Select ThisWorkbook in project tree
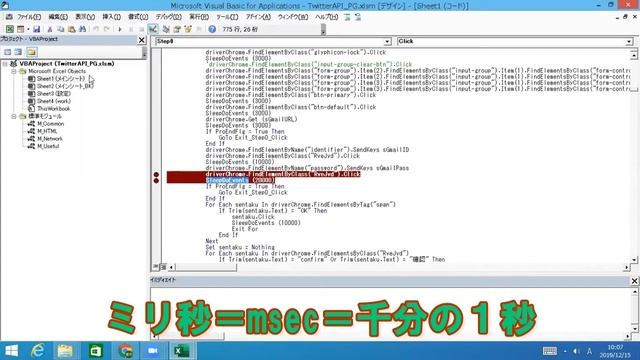The width and height of the screenshot is (640, 360). 53,109
